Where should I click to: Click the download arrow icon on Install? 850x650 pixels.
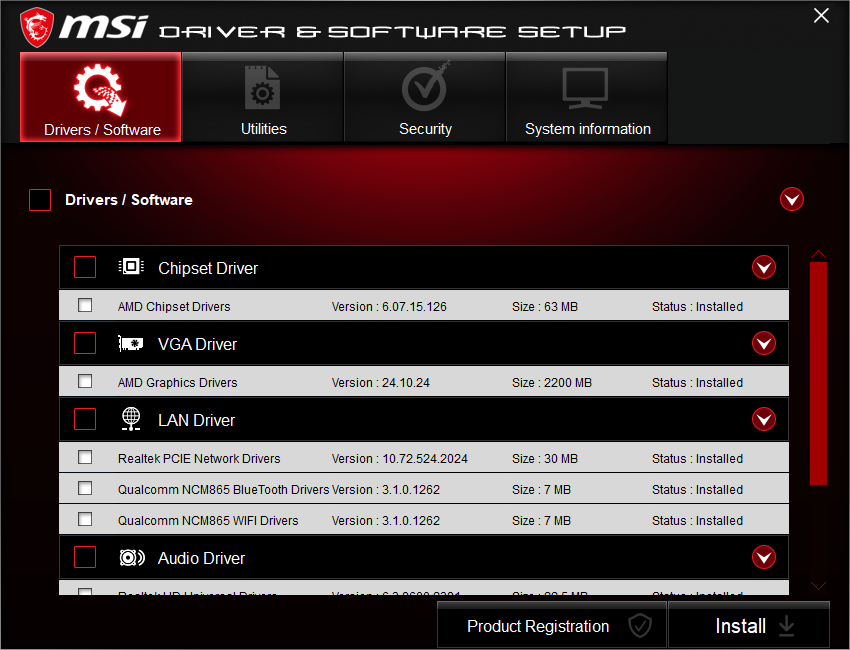point(787,626)
